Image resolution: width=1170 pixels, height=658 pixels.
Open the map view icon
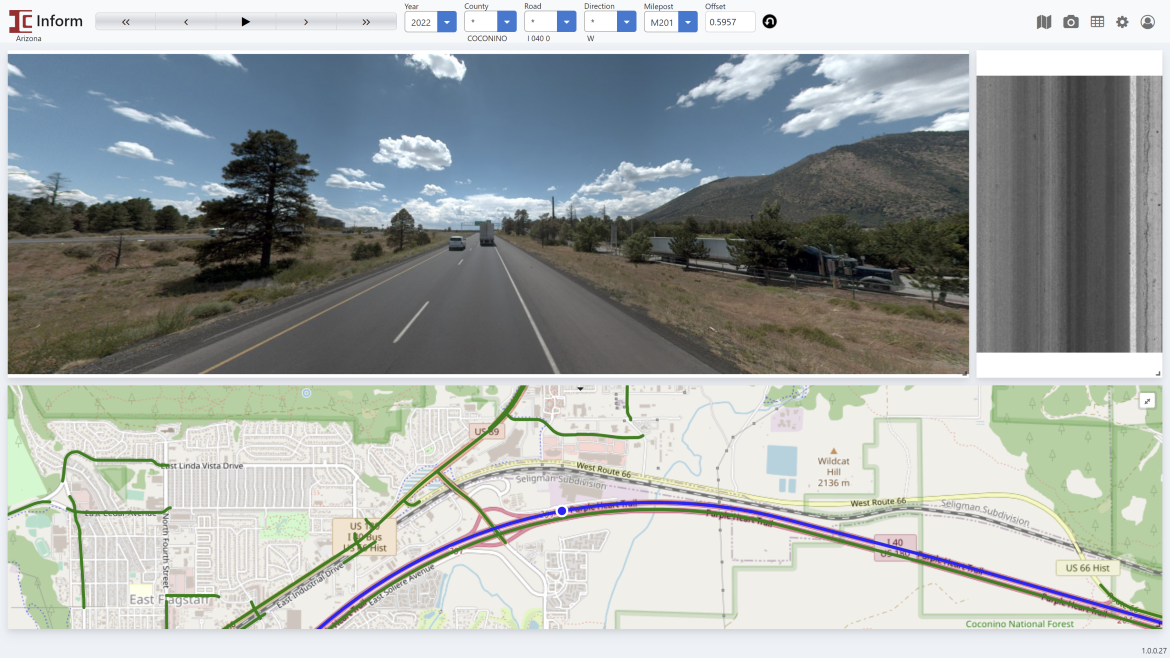click(1044, 22)
